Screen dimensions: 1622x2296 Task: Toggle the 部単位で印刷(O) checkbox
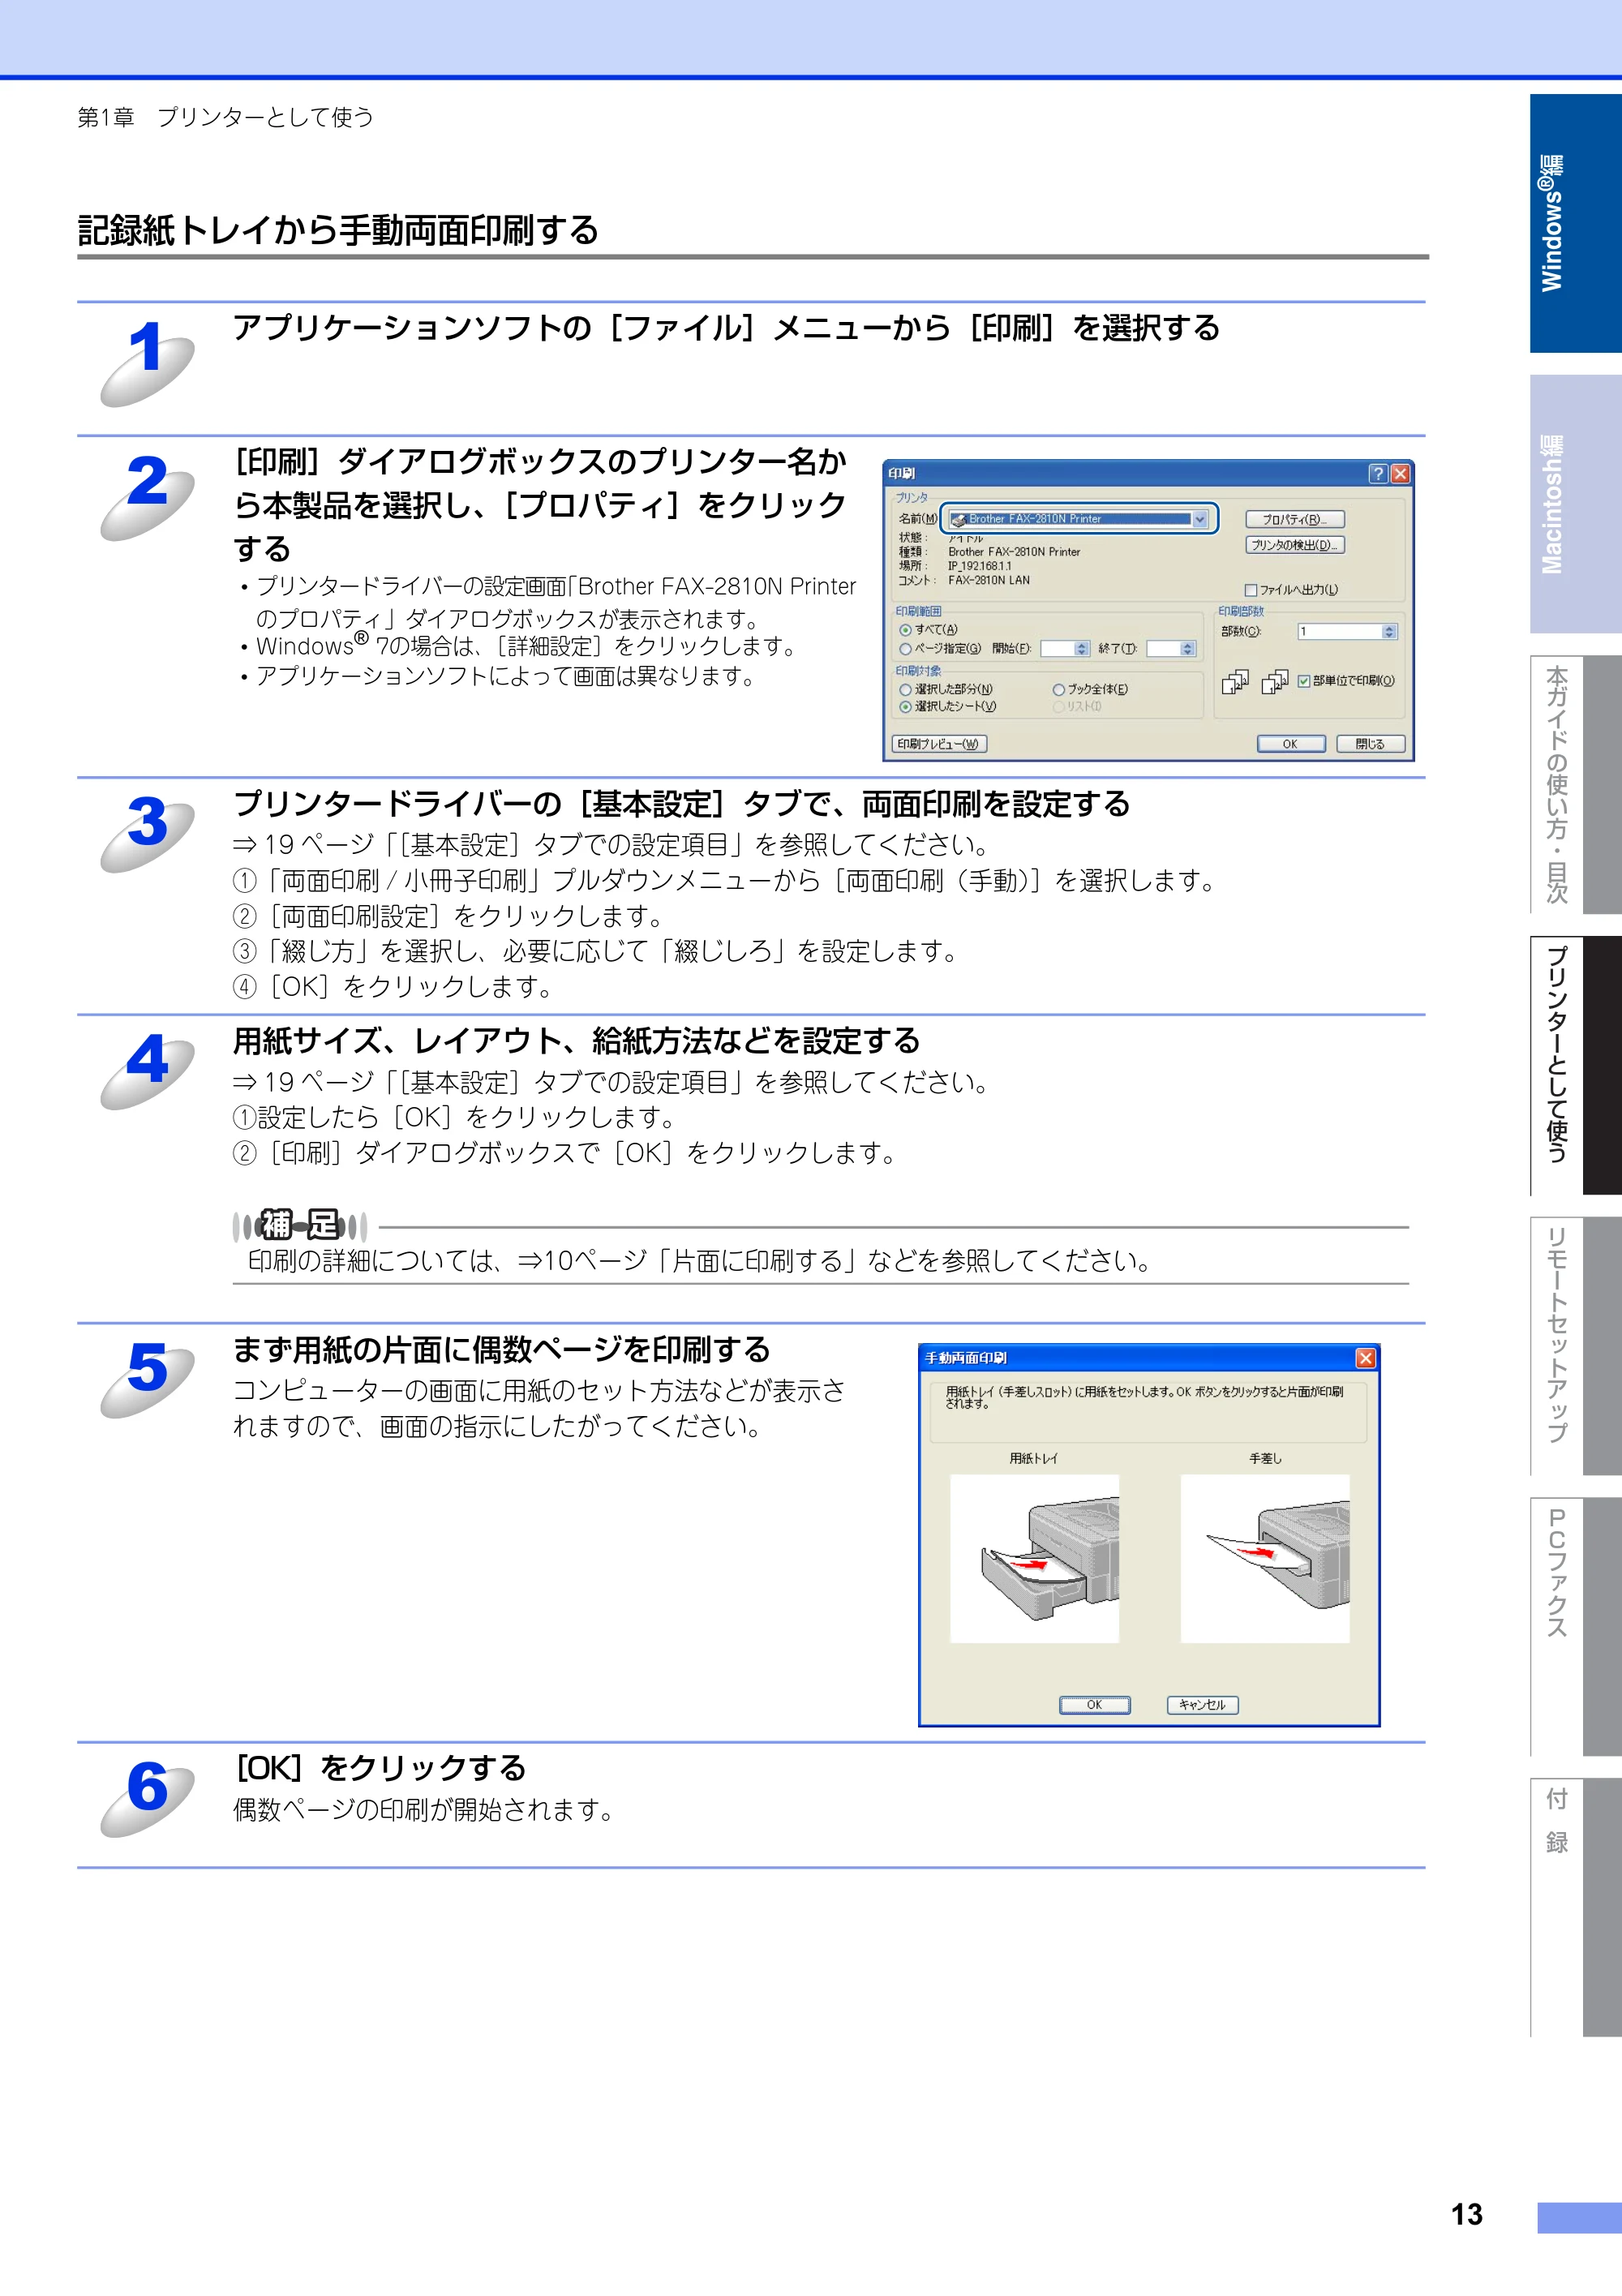[1304, 681]
